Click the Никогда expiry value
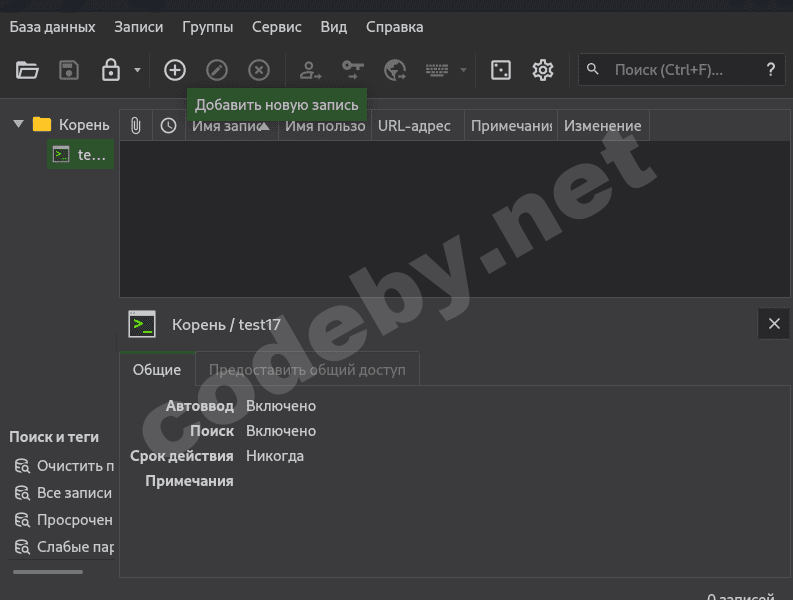This screenshot has height=600, width=793. tap(275, 456)
